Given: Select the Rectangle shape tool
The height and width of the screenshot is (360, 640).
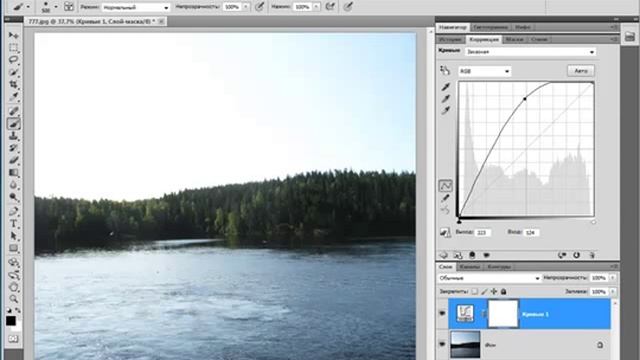Looking at the screenshot, I should tap(13, 248).
